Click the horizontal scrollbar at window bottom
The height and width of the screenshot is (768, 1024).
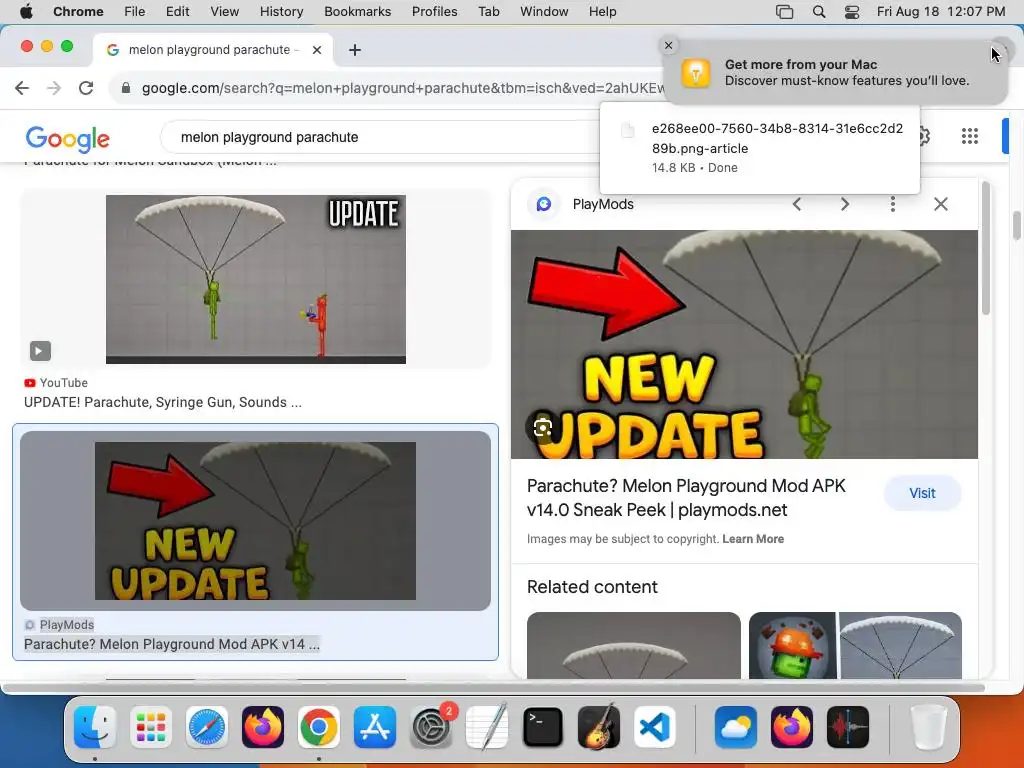click(494, 688)
